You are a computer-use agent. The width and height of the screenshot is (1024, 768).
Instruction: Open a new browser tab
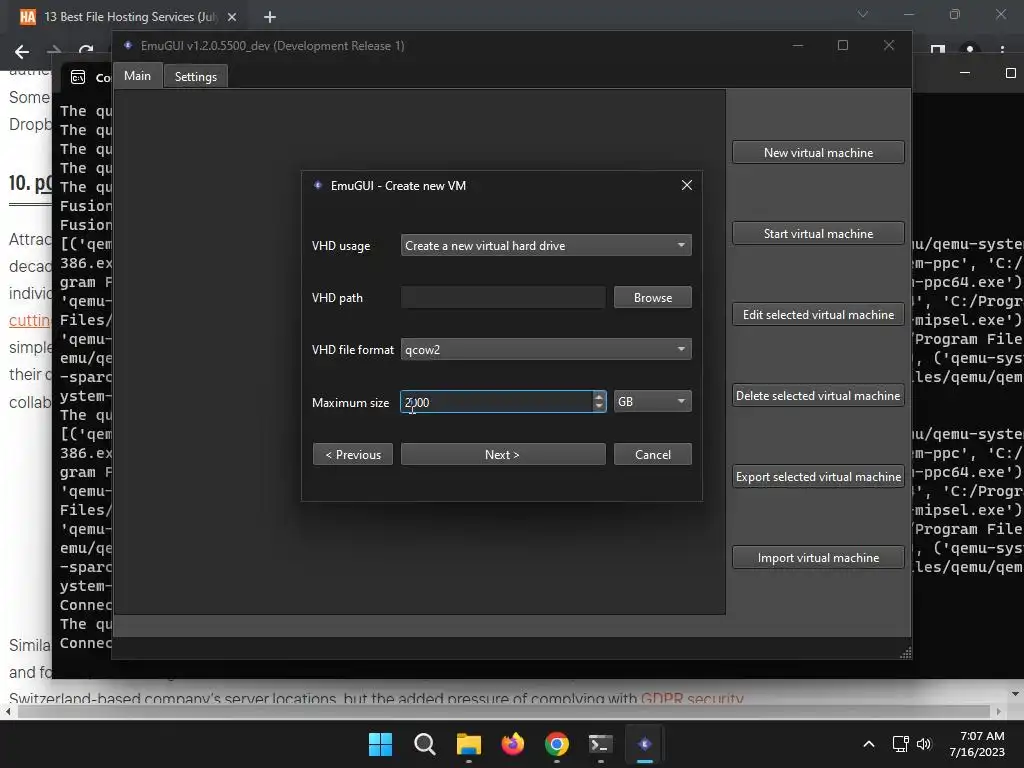click(270, 17)
